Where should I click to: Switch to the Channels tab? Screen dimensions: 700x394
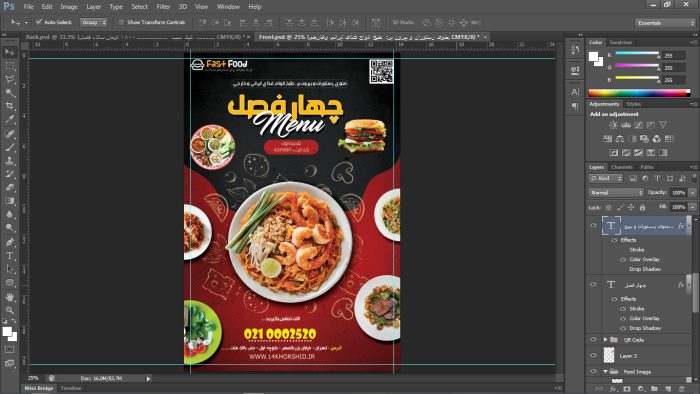[x=622, y=167]
